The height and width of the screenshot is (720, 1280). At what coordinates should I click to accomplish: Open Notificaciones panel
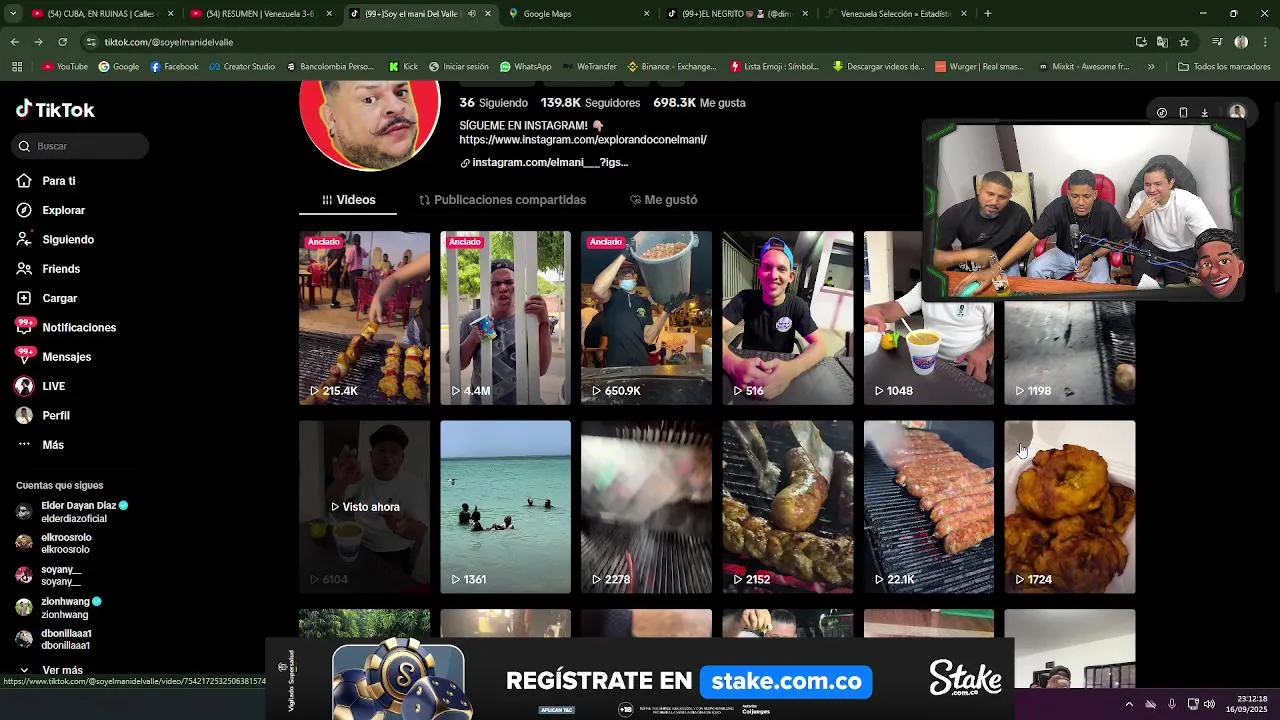coord(66,327)
